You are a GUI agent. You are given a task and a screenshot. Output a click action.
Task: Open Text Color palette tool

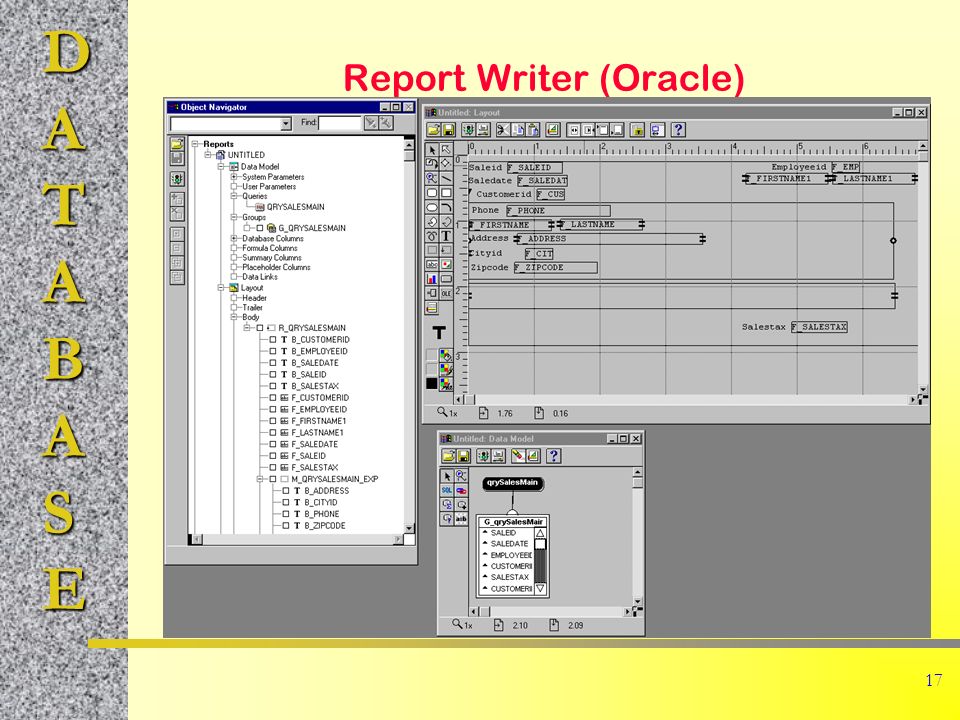(x=446, y=384)
